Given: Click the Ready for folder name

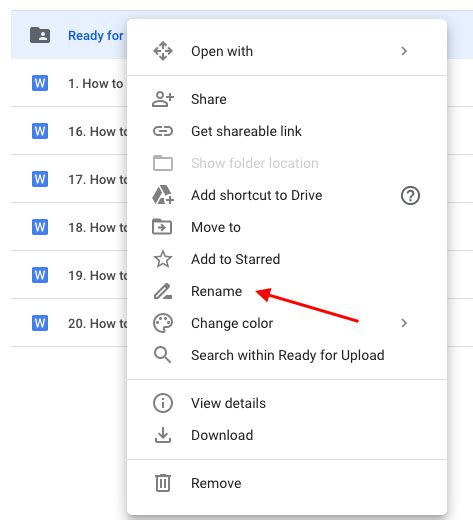Looking at the screenshot, I should (96, 36).
